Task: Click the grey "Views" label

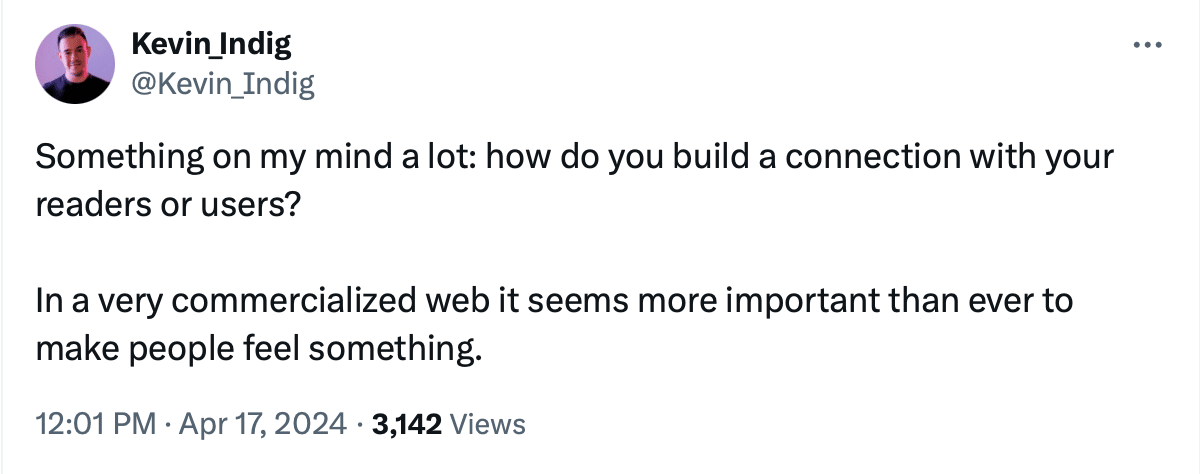Action: coord(488,424)
